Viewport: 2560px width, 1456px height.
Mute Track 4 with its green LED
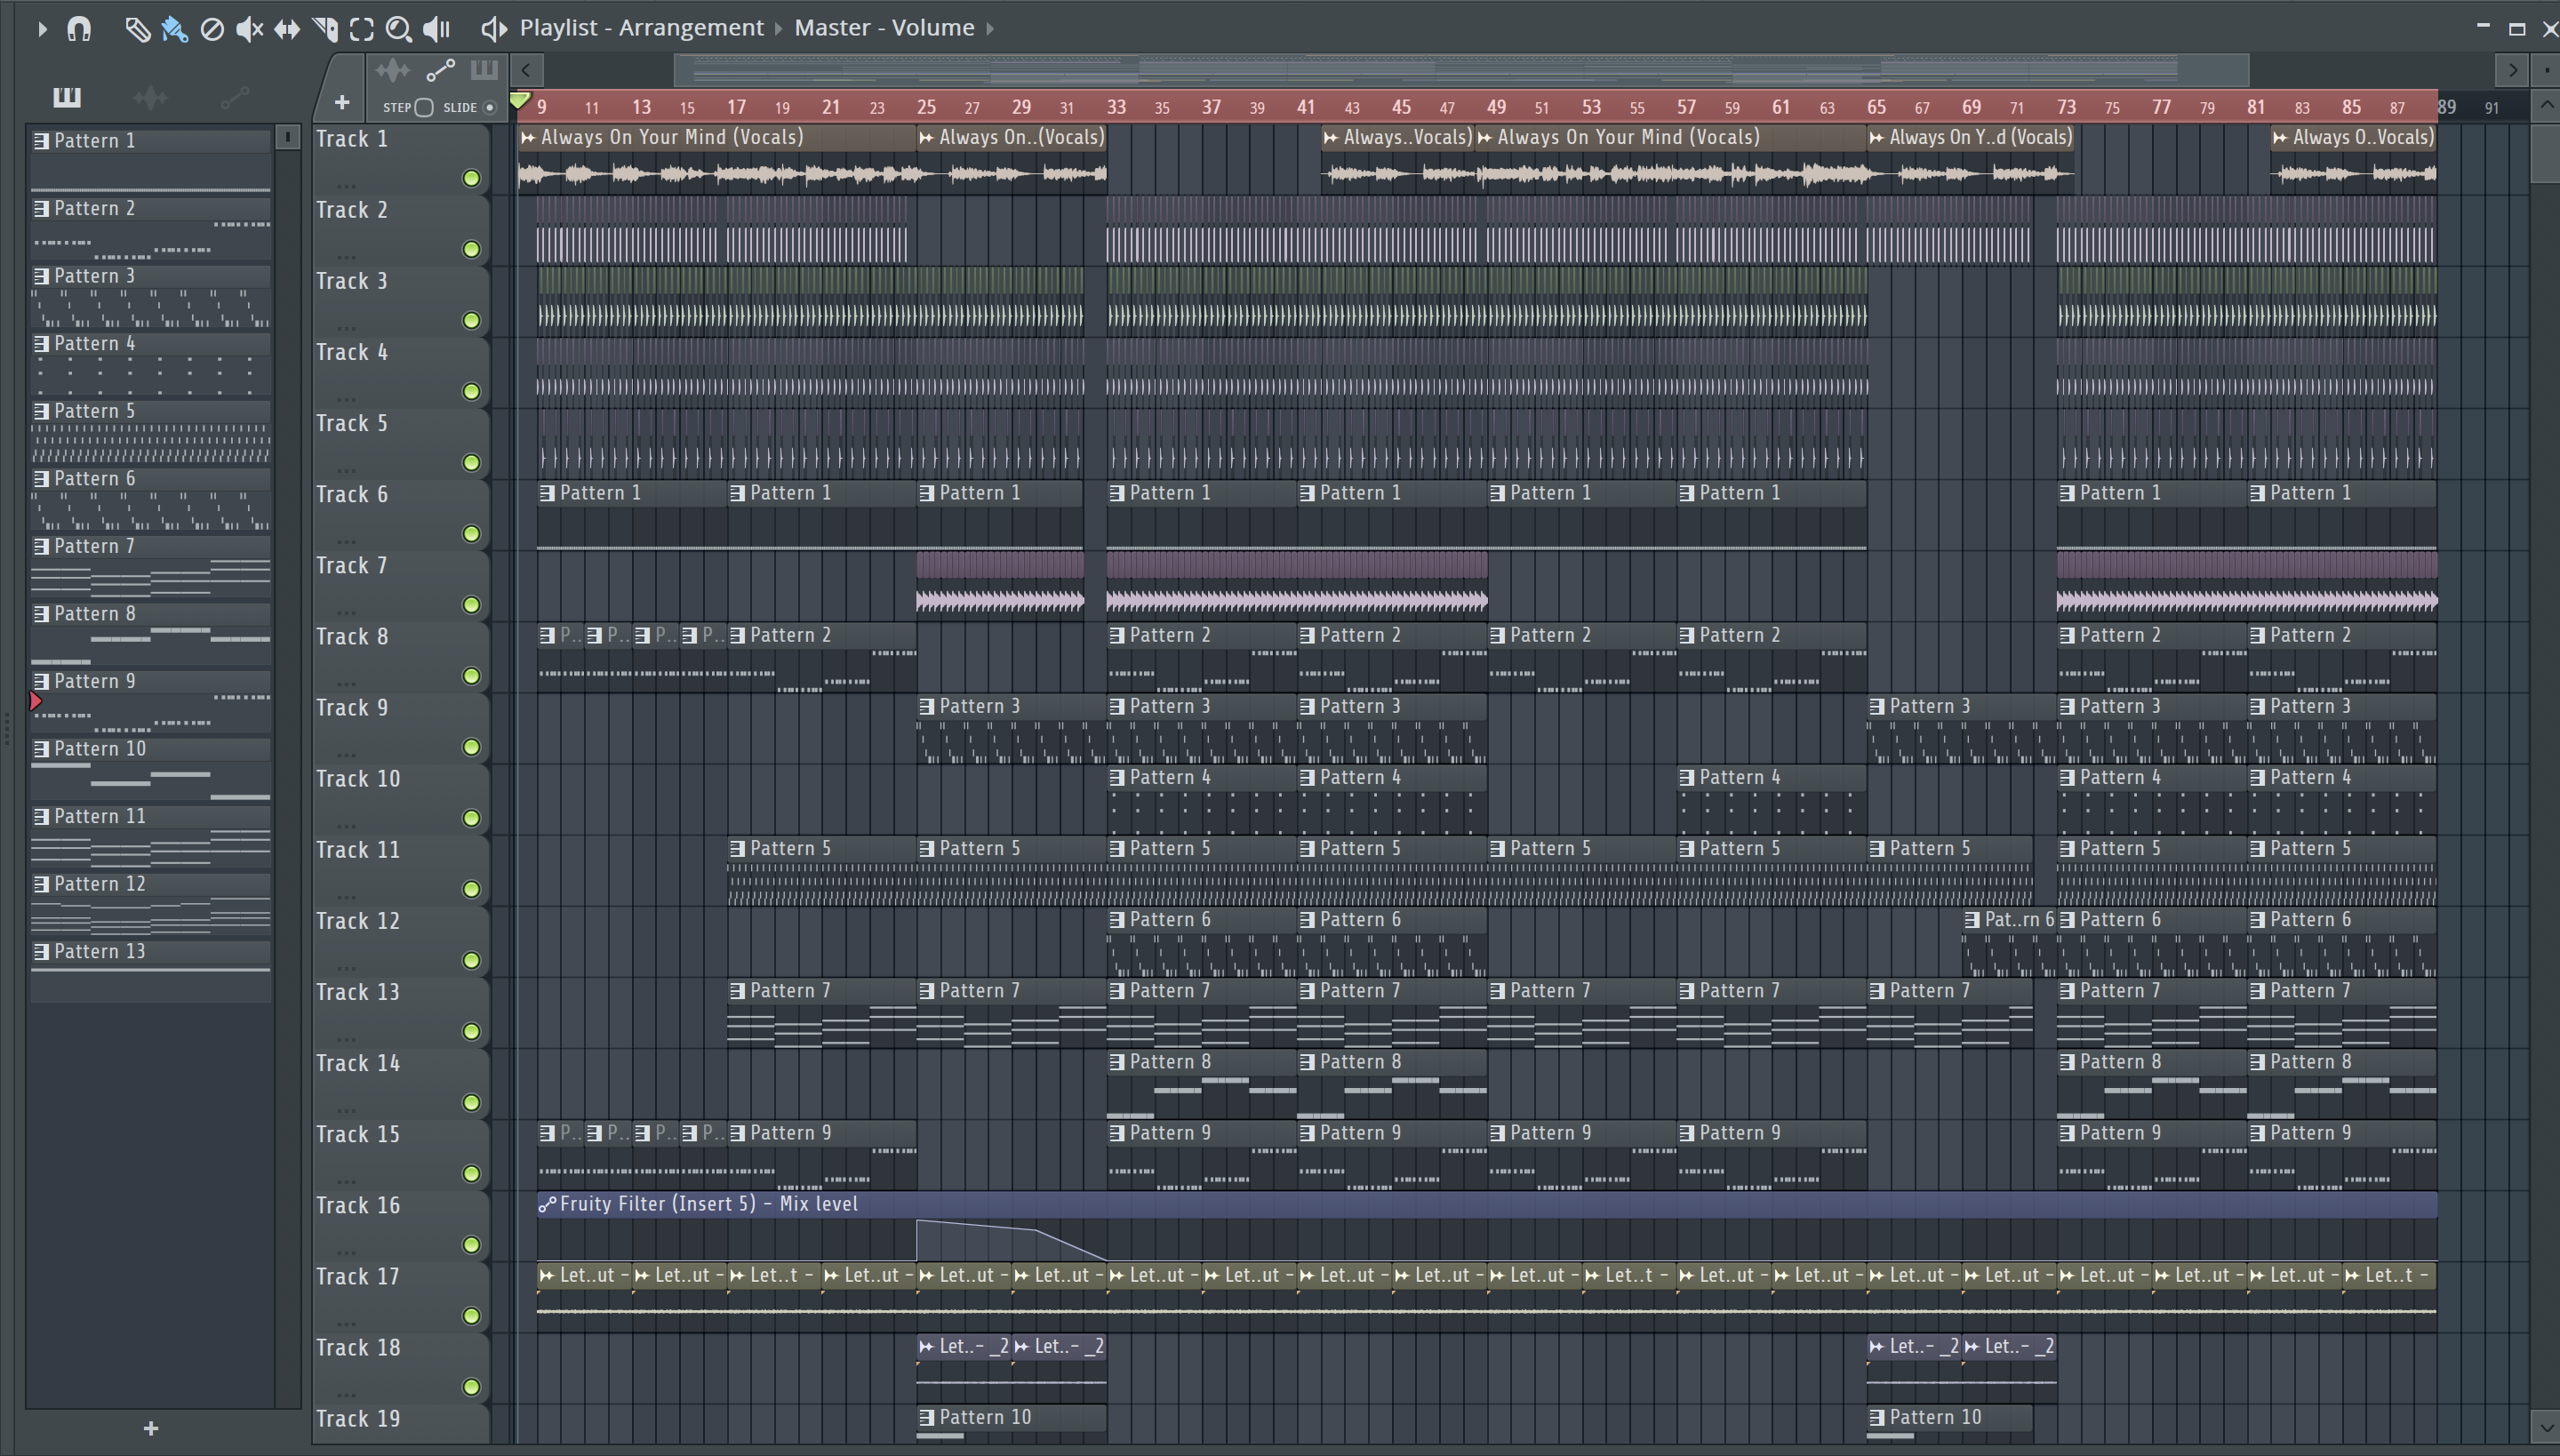[472, 392]
